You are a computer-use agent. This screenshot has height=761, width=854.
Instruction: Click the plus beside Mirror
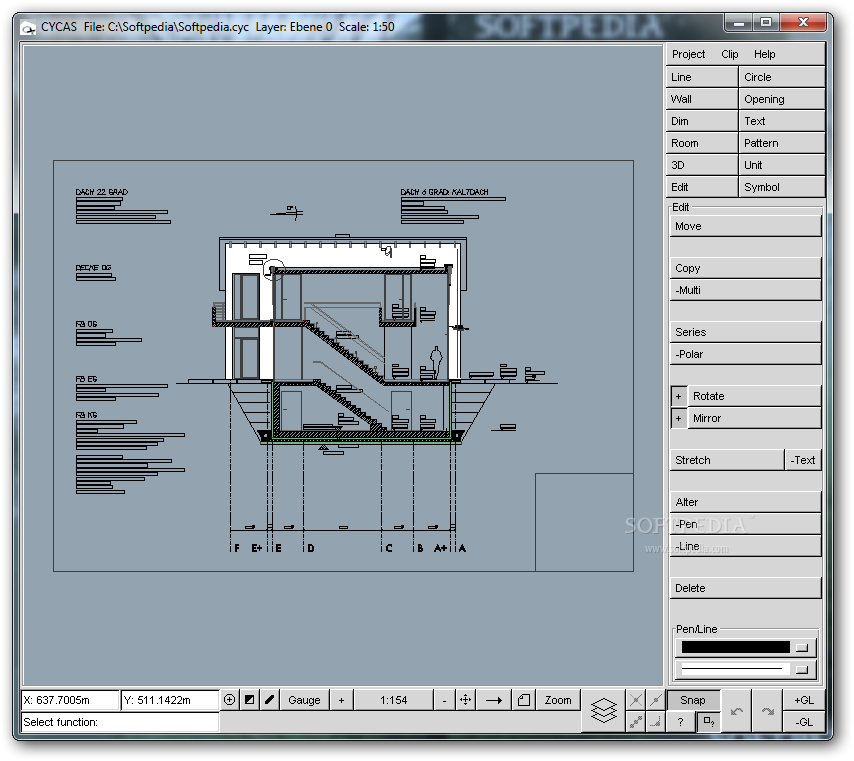click(x=679, y=418)
